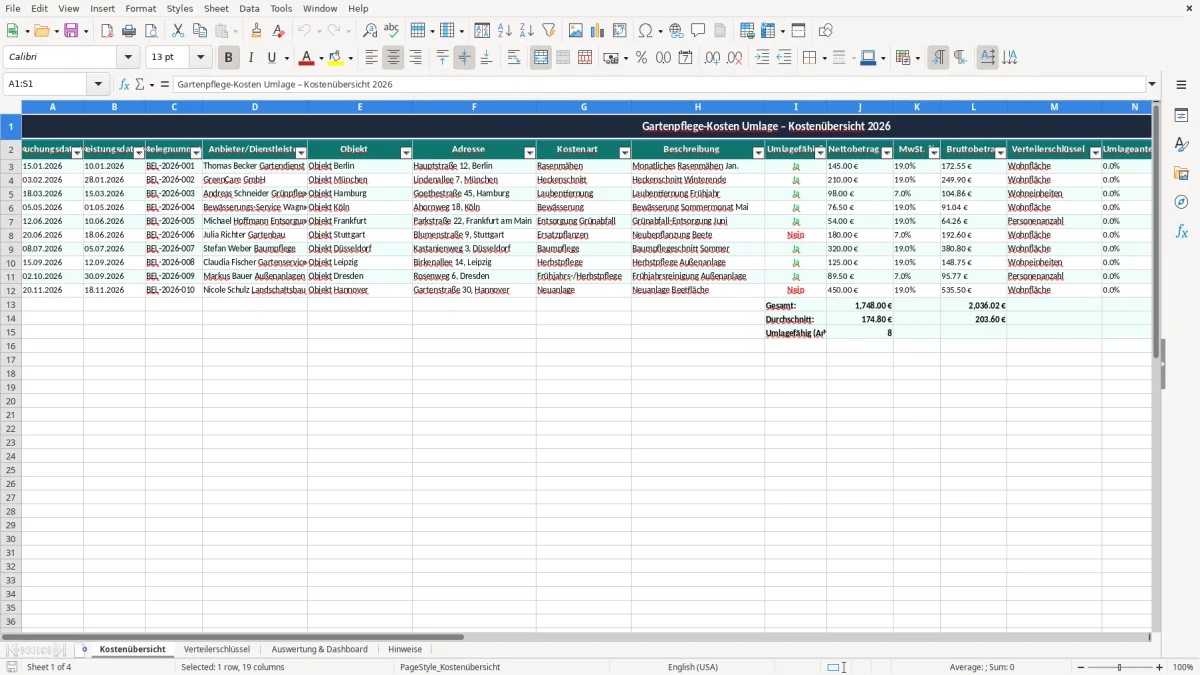Switch to the Verteilerschlüssel sheet tab
Viewport: 1200px width, 675px height.
(x=217, y=649)
